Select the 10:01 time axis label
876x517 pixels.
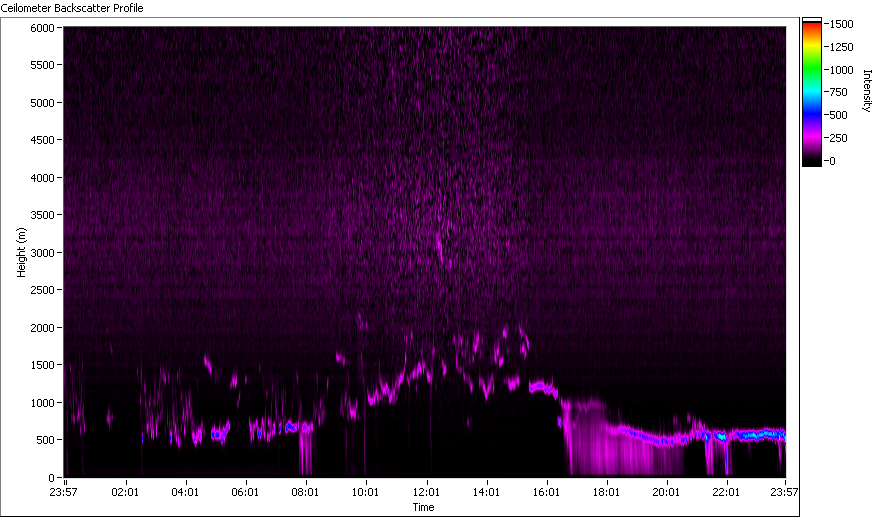pos(365,492)
